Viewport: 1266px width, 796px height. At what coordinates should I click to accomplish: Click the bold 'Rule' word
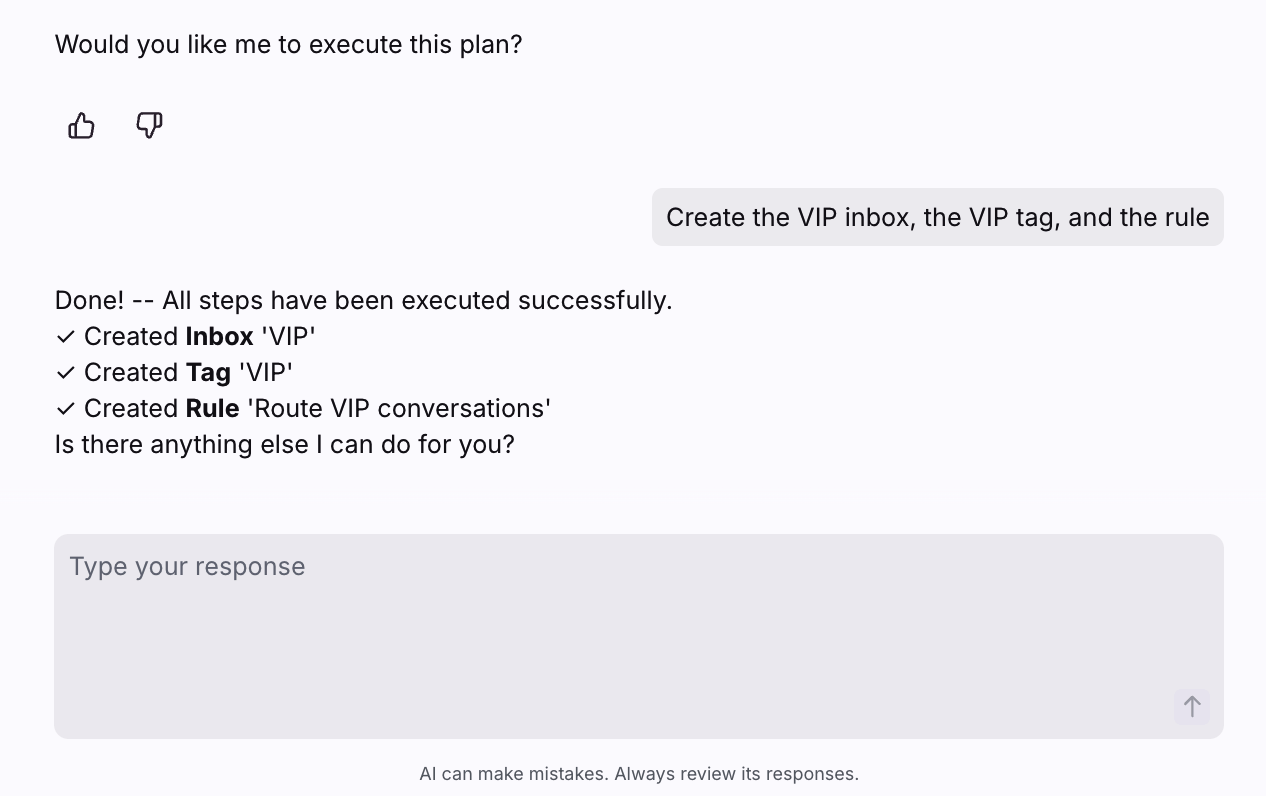(212, 409)
